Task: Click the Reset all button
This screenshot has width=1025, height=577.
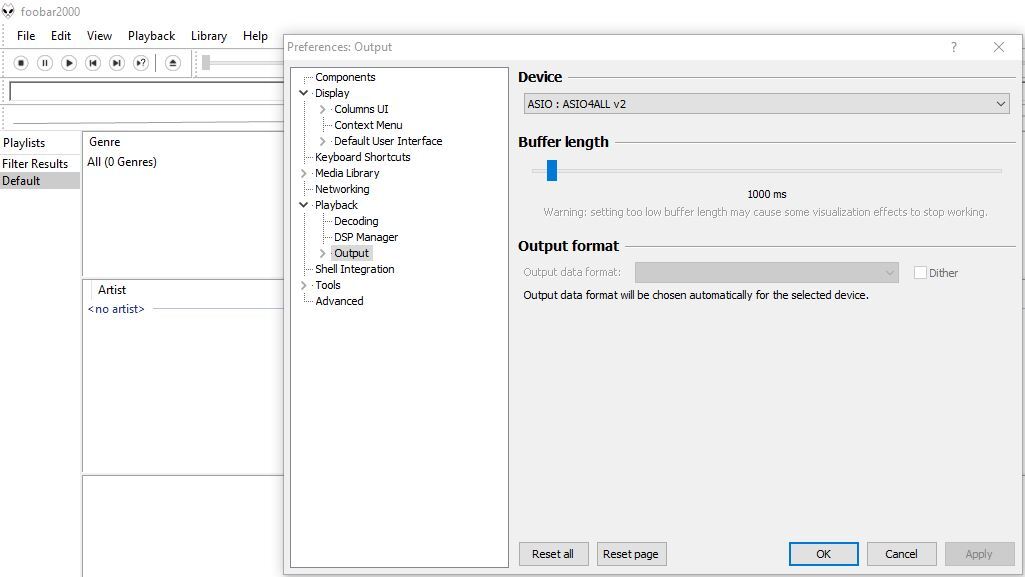Action: click(x=553, y=554)
